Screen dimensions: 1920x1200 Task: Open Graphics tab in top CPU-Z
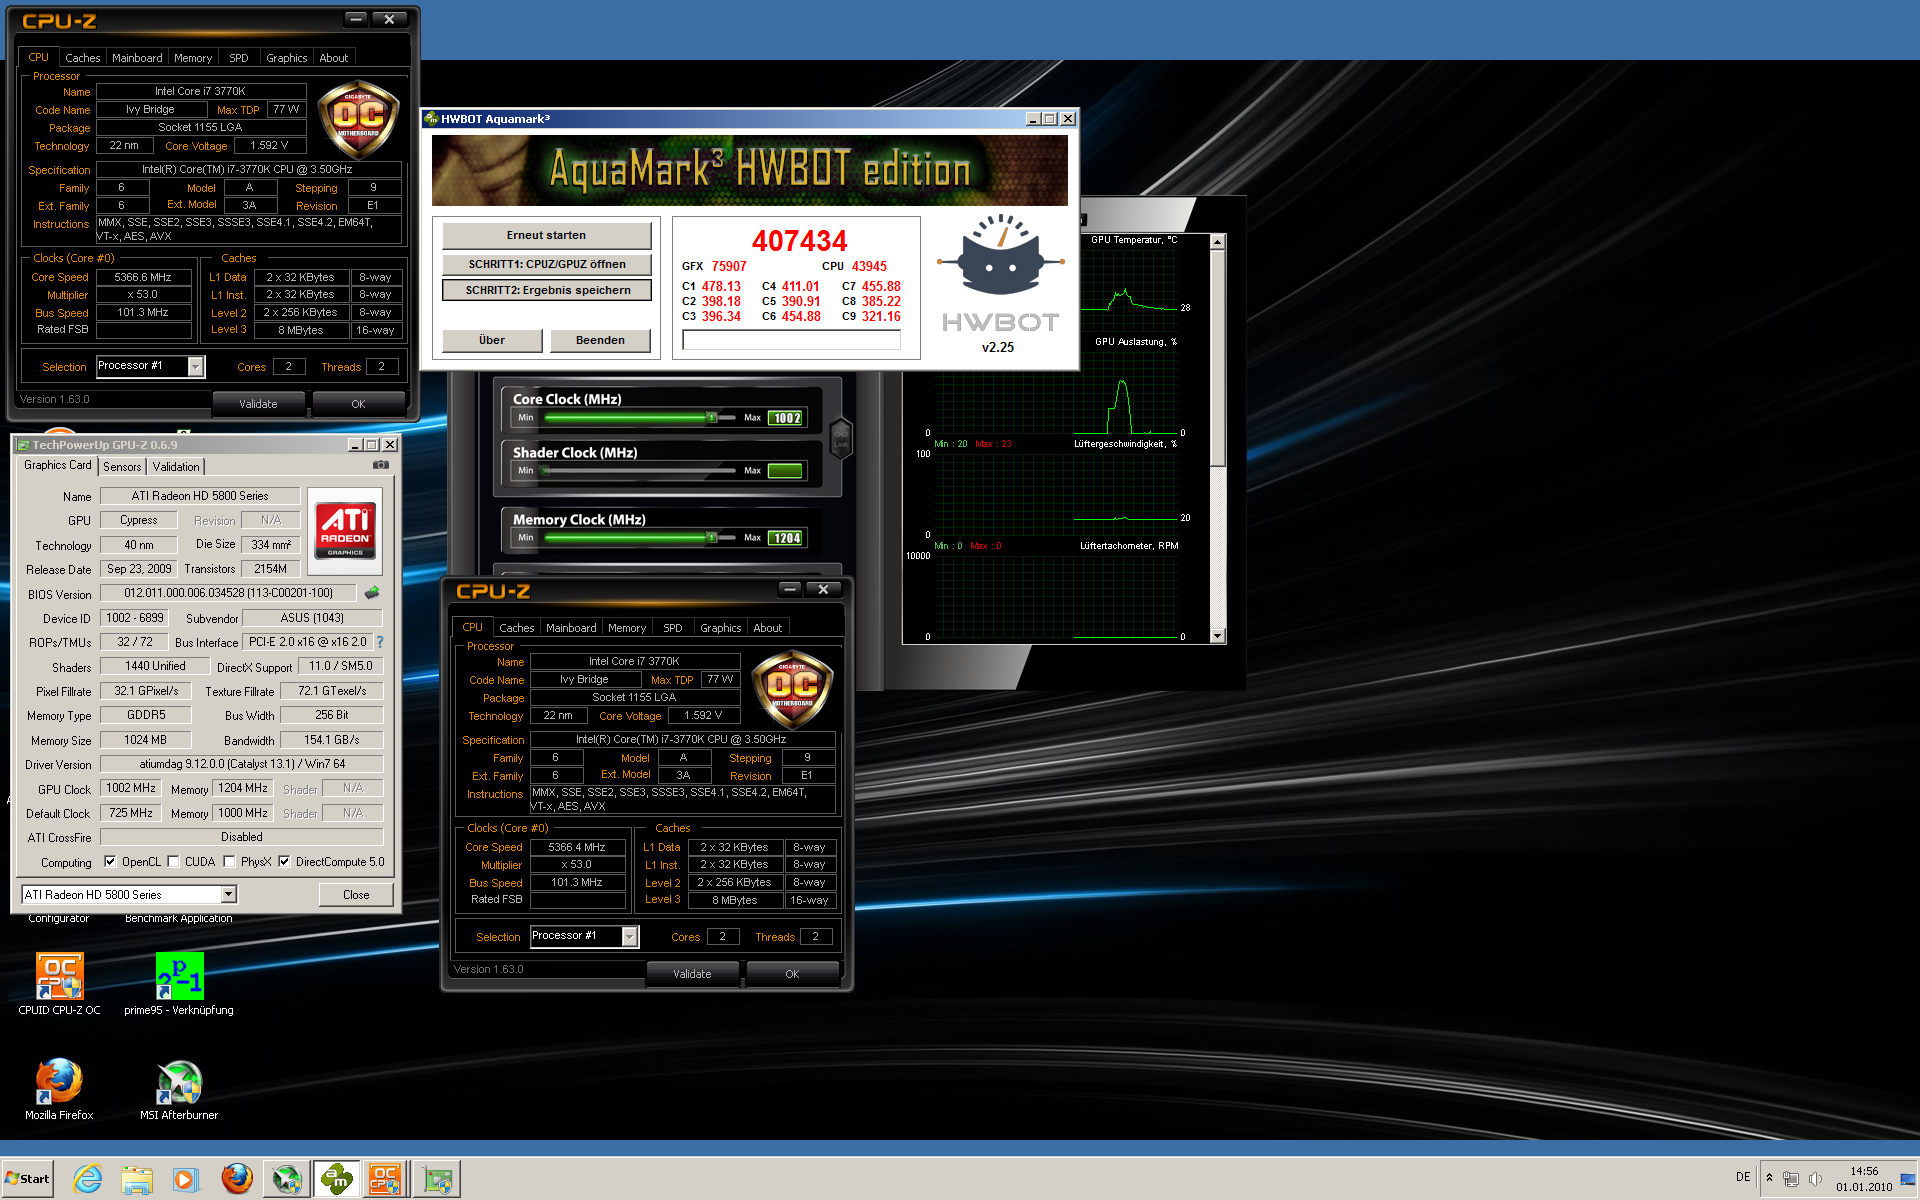[287, 58]
